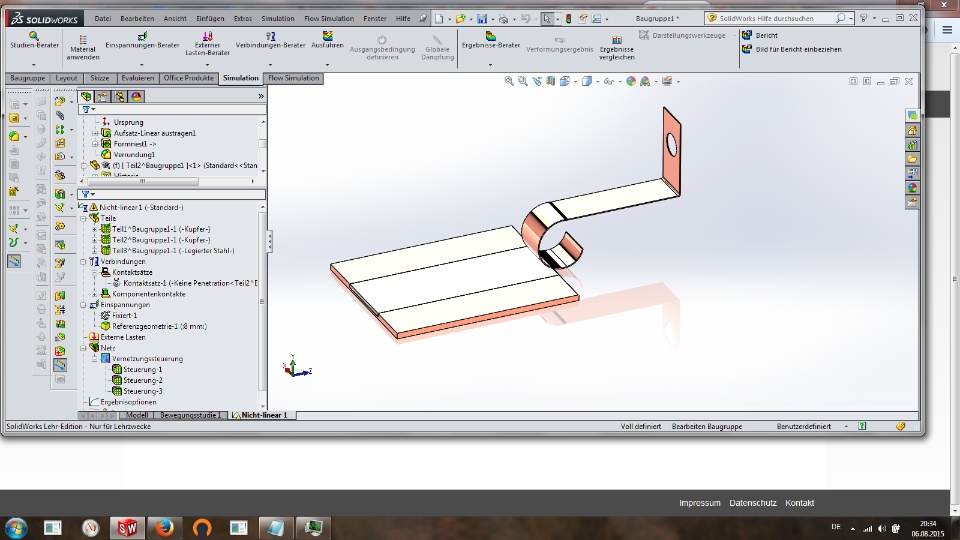Image resolution: width=960 pixels, height=540 pixels.
Task: Select Ergebnisoptionen in tree
Action: pyautogui.click(x=122, y=402)
